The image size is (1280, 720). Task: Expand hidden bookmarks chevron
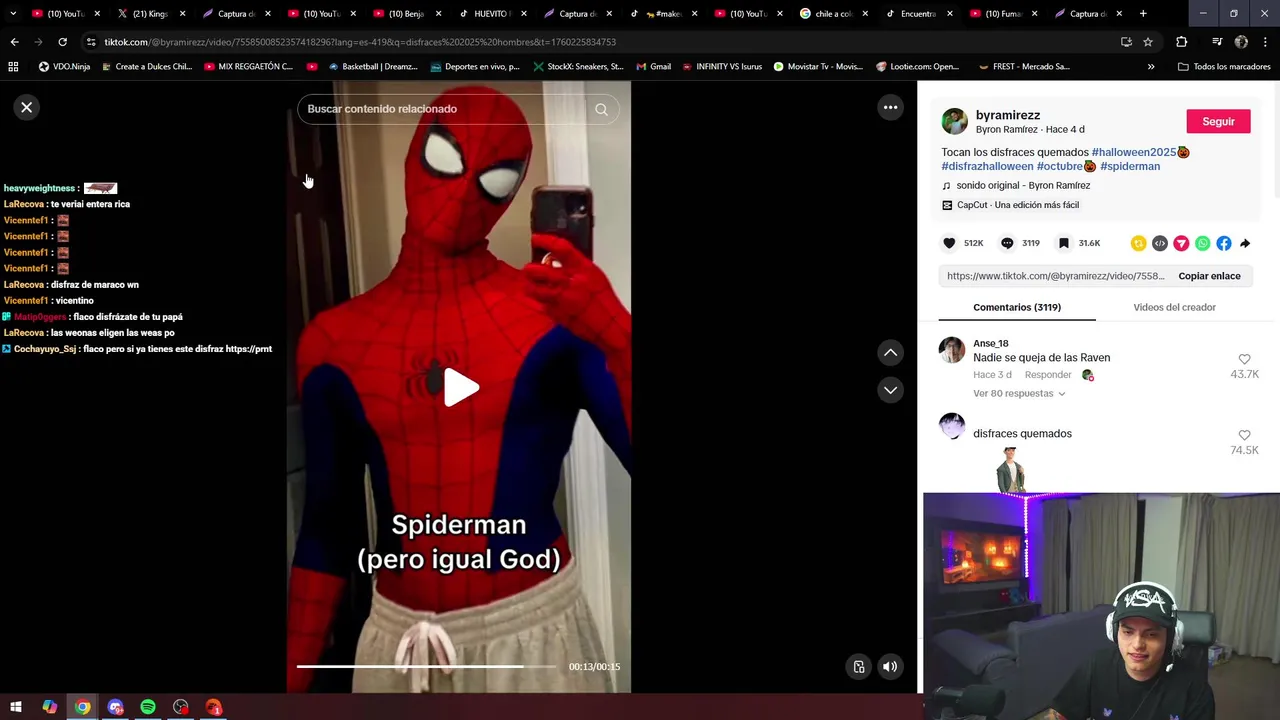1151,67
